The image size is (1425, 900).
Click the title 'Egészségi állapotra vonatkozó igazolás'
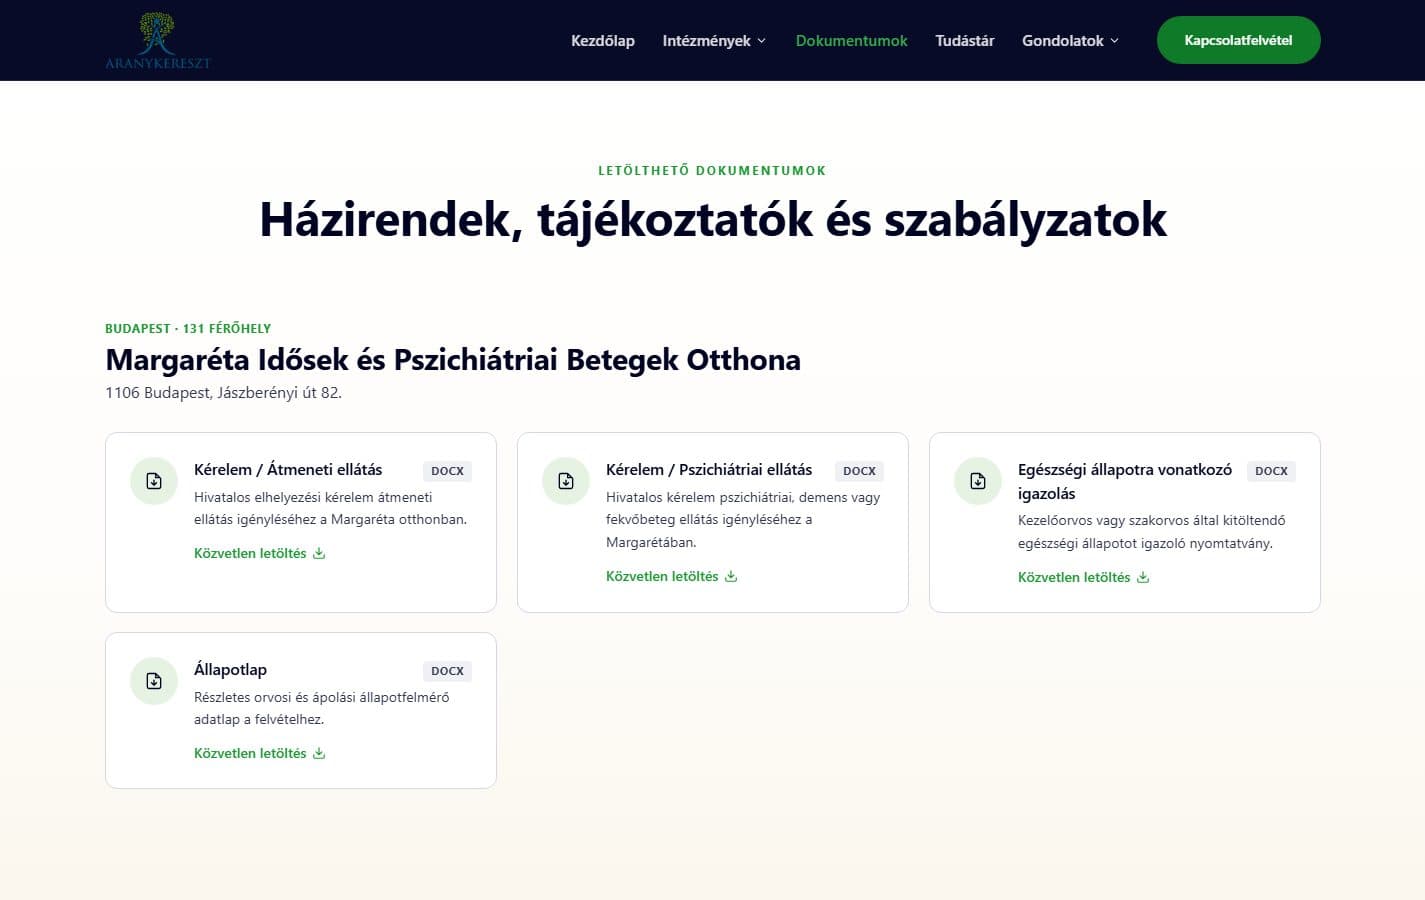(x=1125, y=481)
